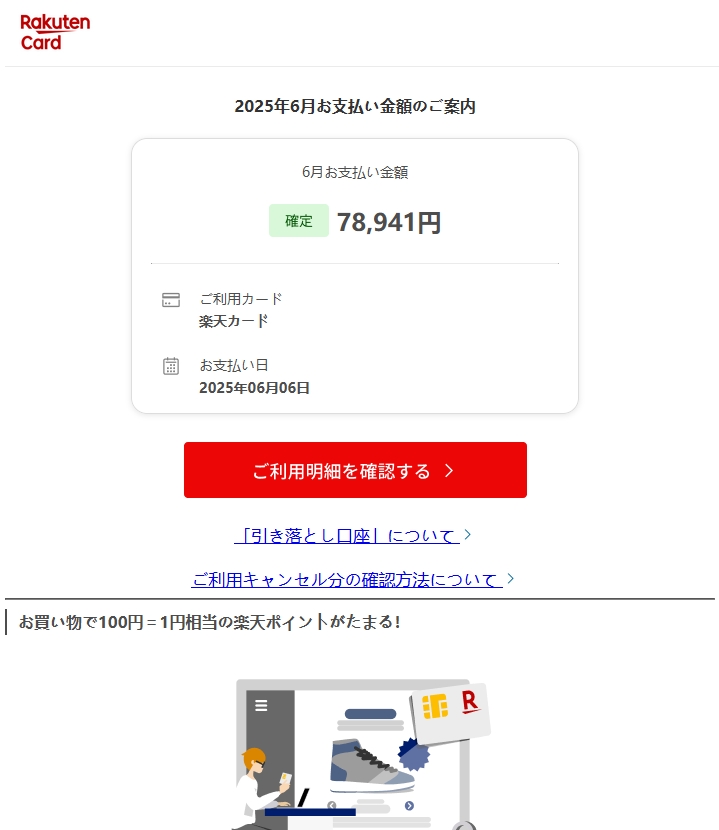
Task: Open ご利用キャンセル分の確認方法について link
Action: [347, 580]
